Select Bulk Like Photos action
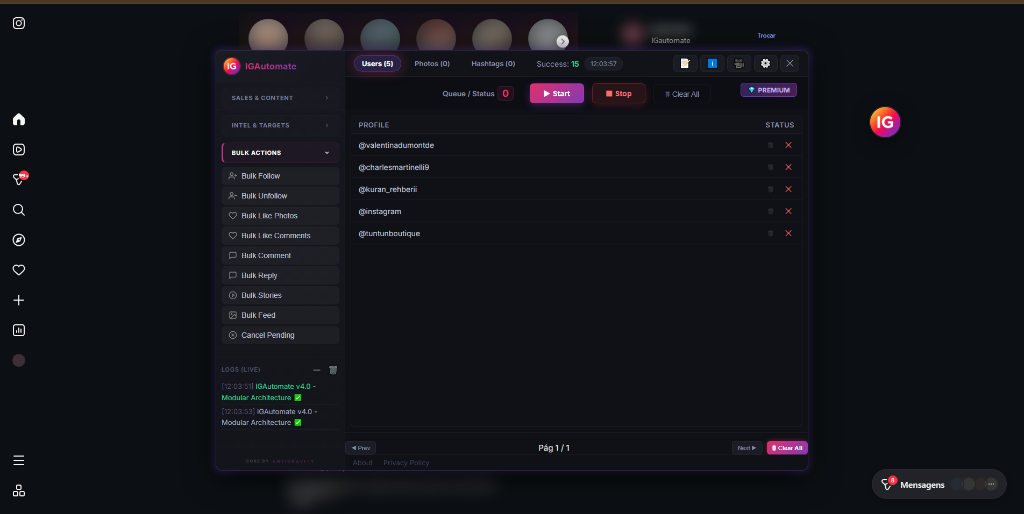This screenshot has width=1024, height=514. (x=280, y=216)
